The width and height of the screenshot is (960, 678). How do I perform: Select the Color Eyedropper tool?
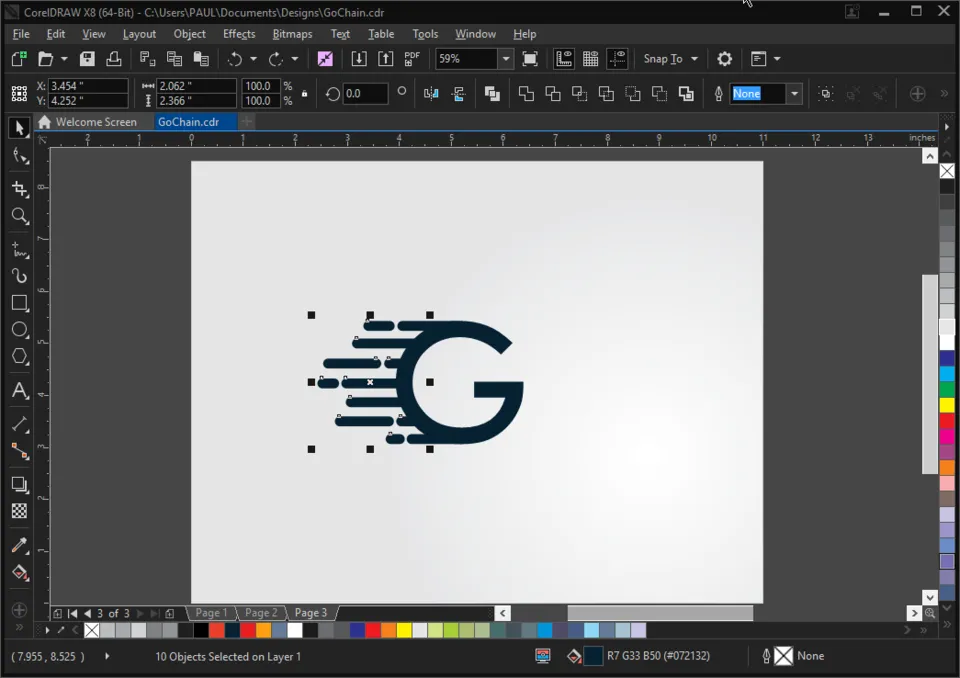point(20,545)
